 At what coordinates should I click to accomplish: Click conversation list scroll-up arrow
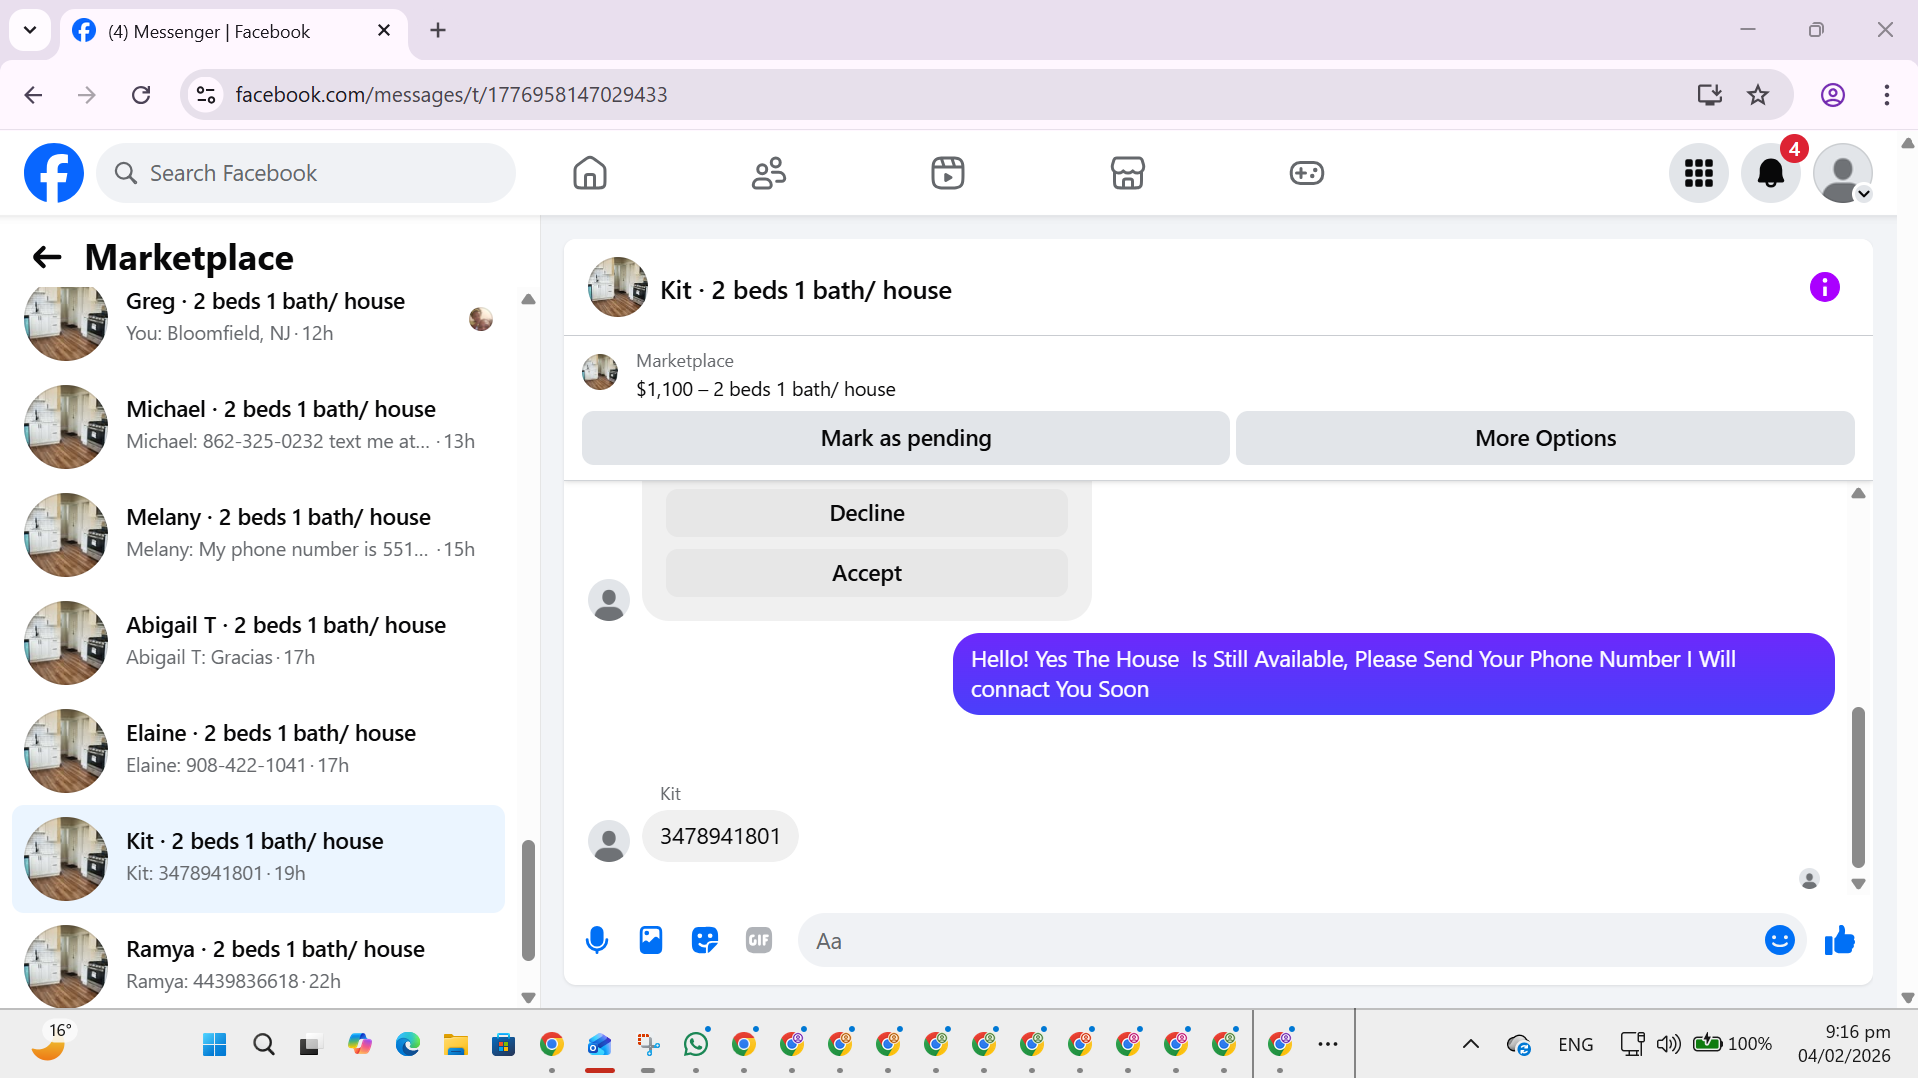click(528, 299)
